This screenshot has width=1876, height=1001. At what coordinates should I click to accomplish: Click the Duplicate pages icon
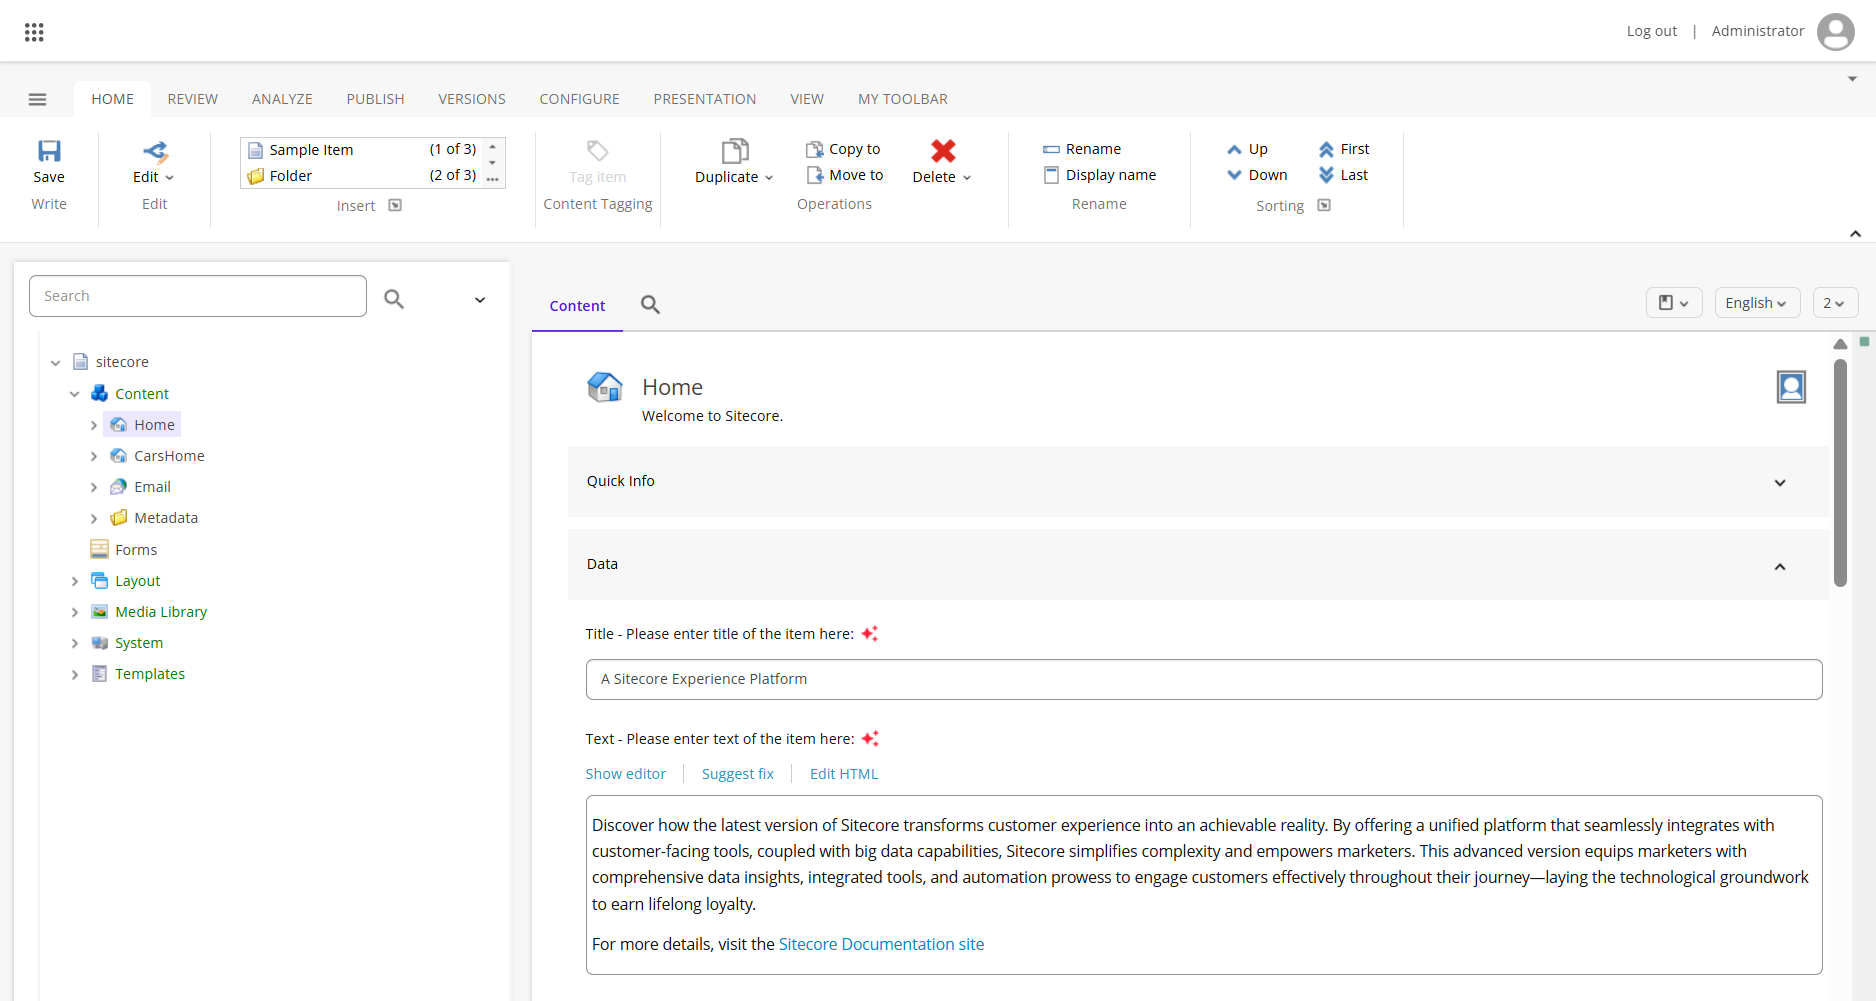tap(735, 151)
